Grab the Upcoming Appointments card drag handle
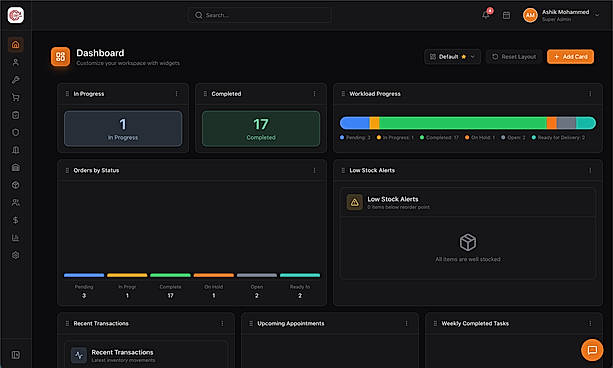 click(251, 323)
